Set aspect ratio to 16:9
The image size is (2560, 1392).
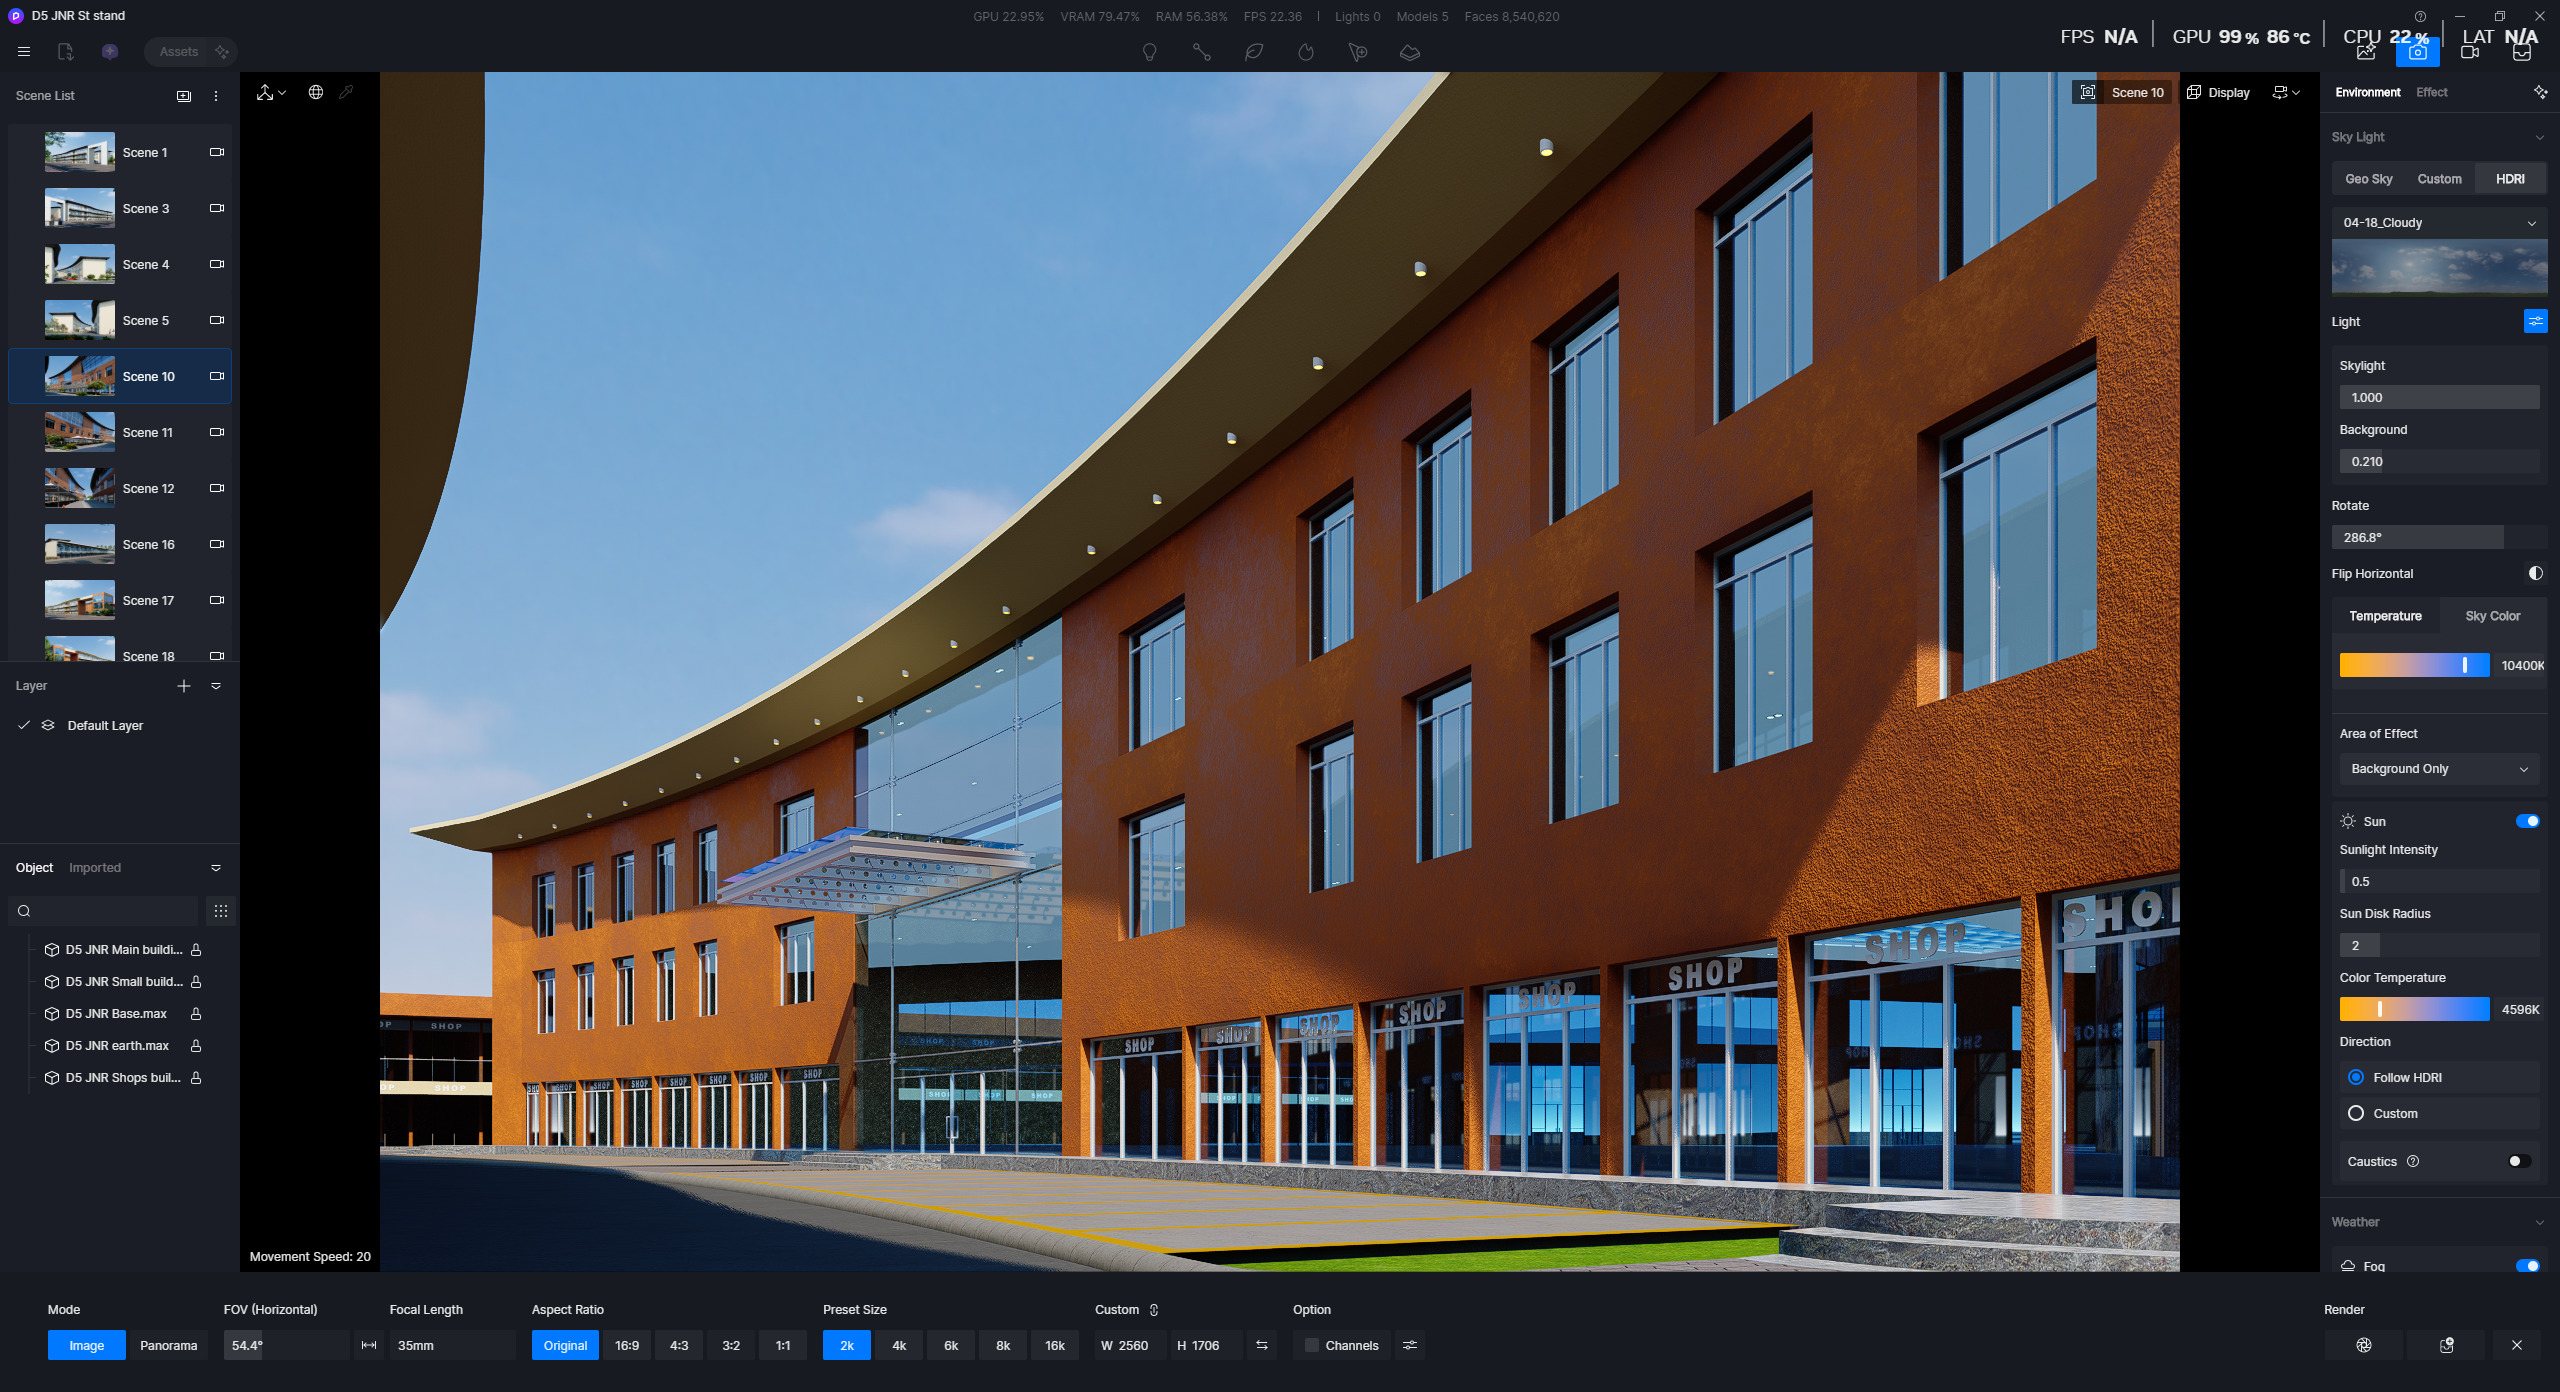tap(627, 1345)
